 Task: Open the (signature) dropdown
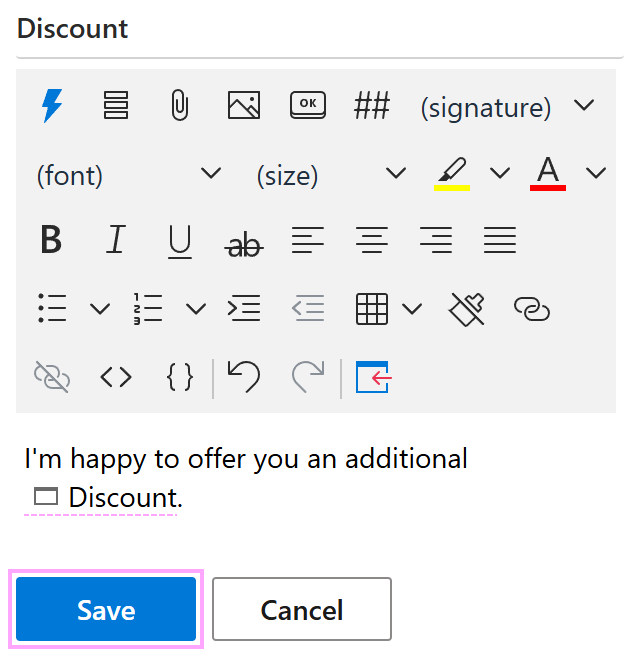coord(507,106)
